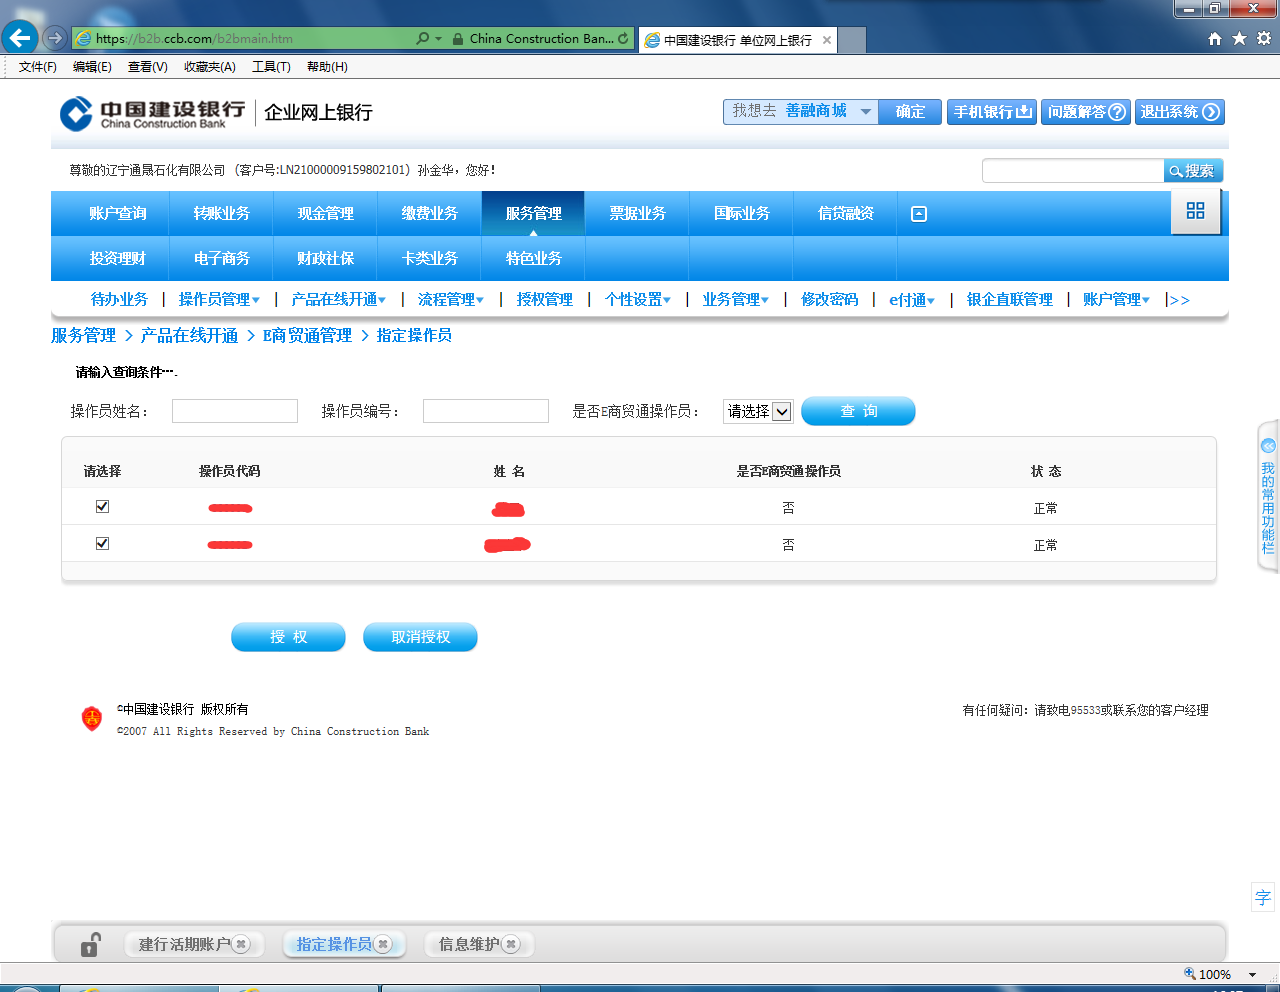The height and width of the screenshot is (992, 1280).
Task: Check the first operator row checkbox
Action: point(102,507)
